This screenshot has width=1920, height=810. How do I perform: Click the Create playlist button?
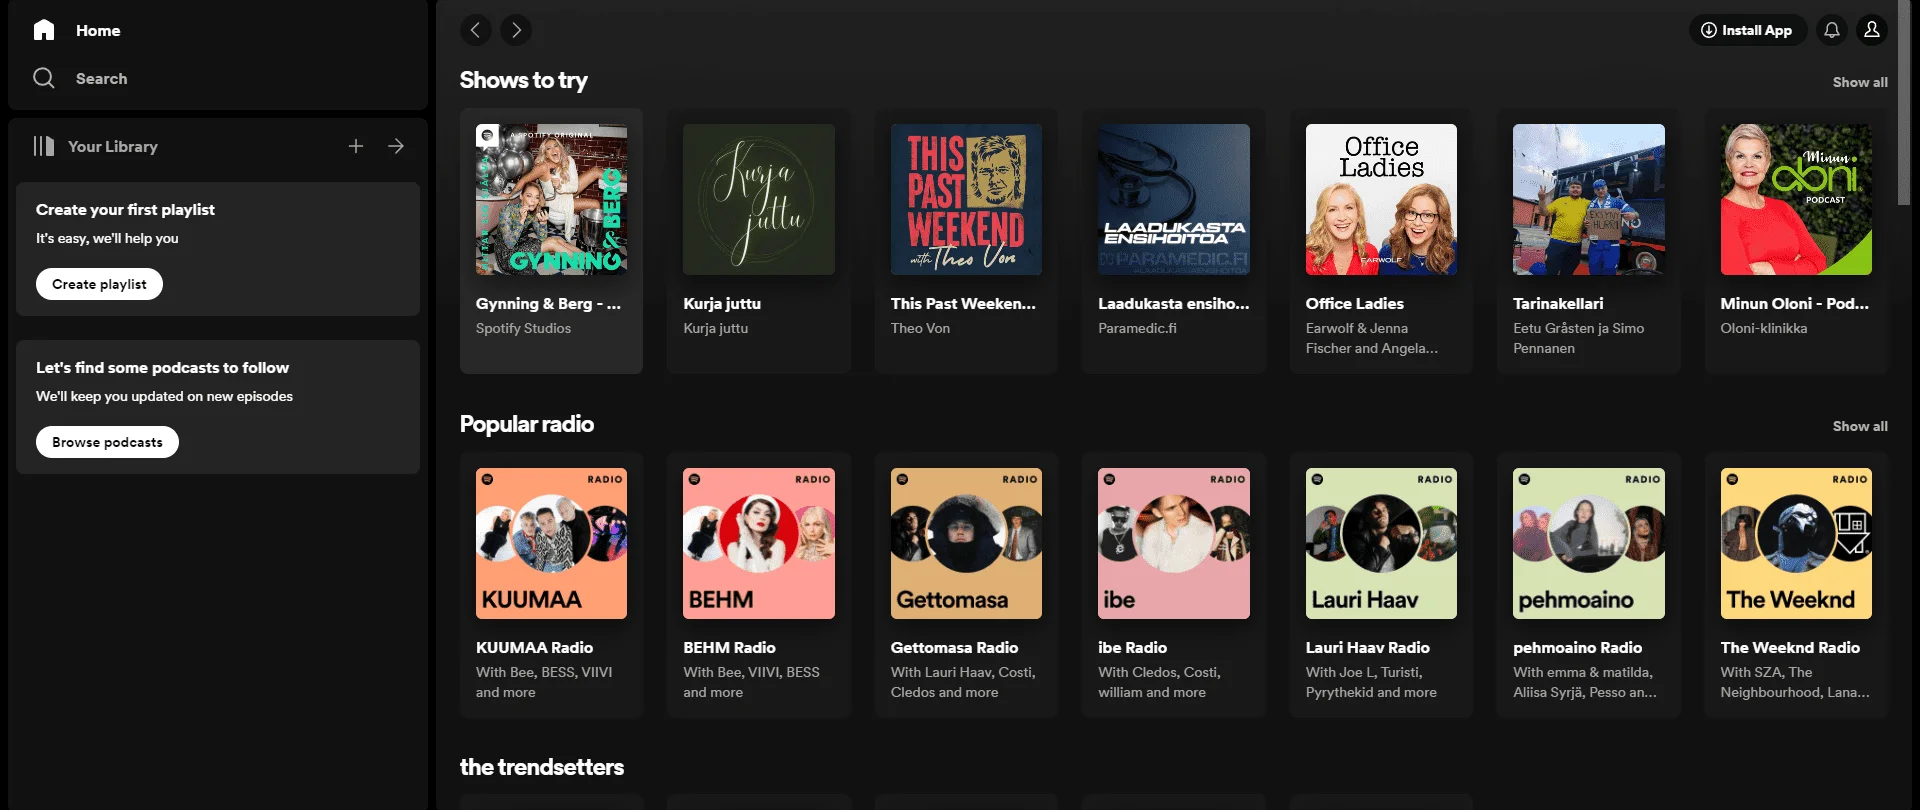click(99, 284)
